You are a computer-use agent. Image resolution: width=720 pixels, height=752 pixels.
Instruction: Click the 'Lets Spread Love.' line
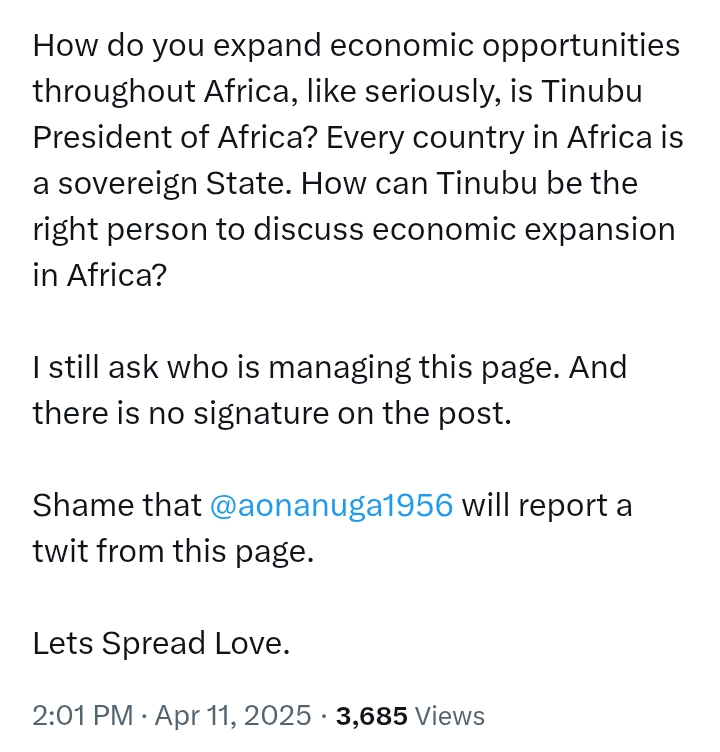162,643
